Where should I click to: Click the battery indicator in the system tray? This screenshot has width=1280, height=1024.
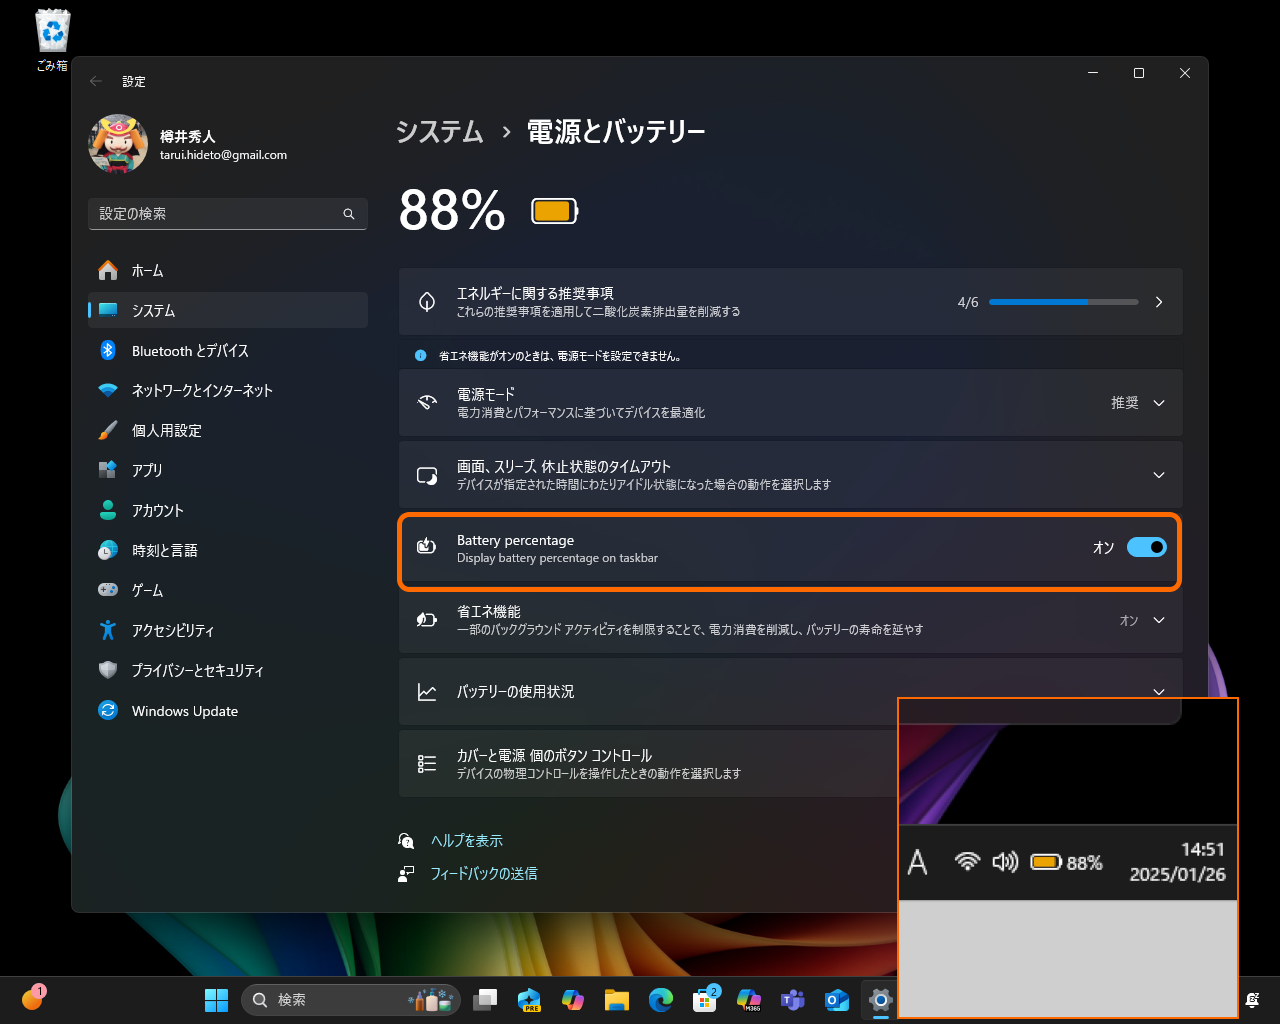coord(1046,862)
